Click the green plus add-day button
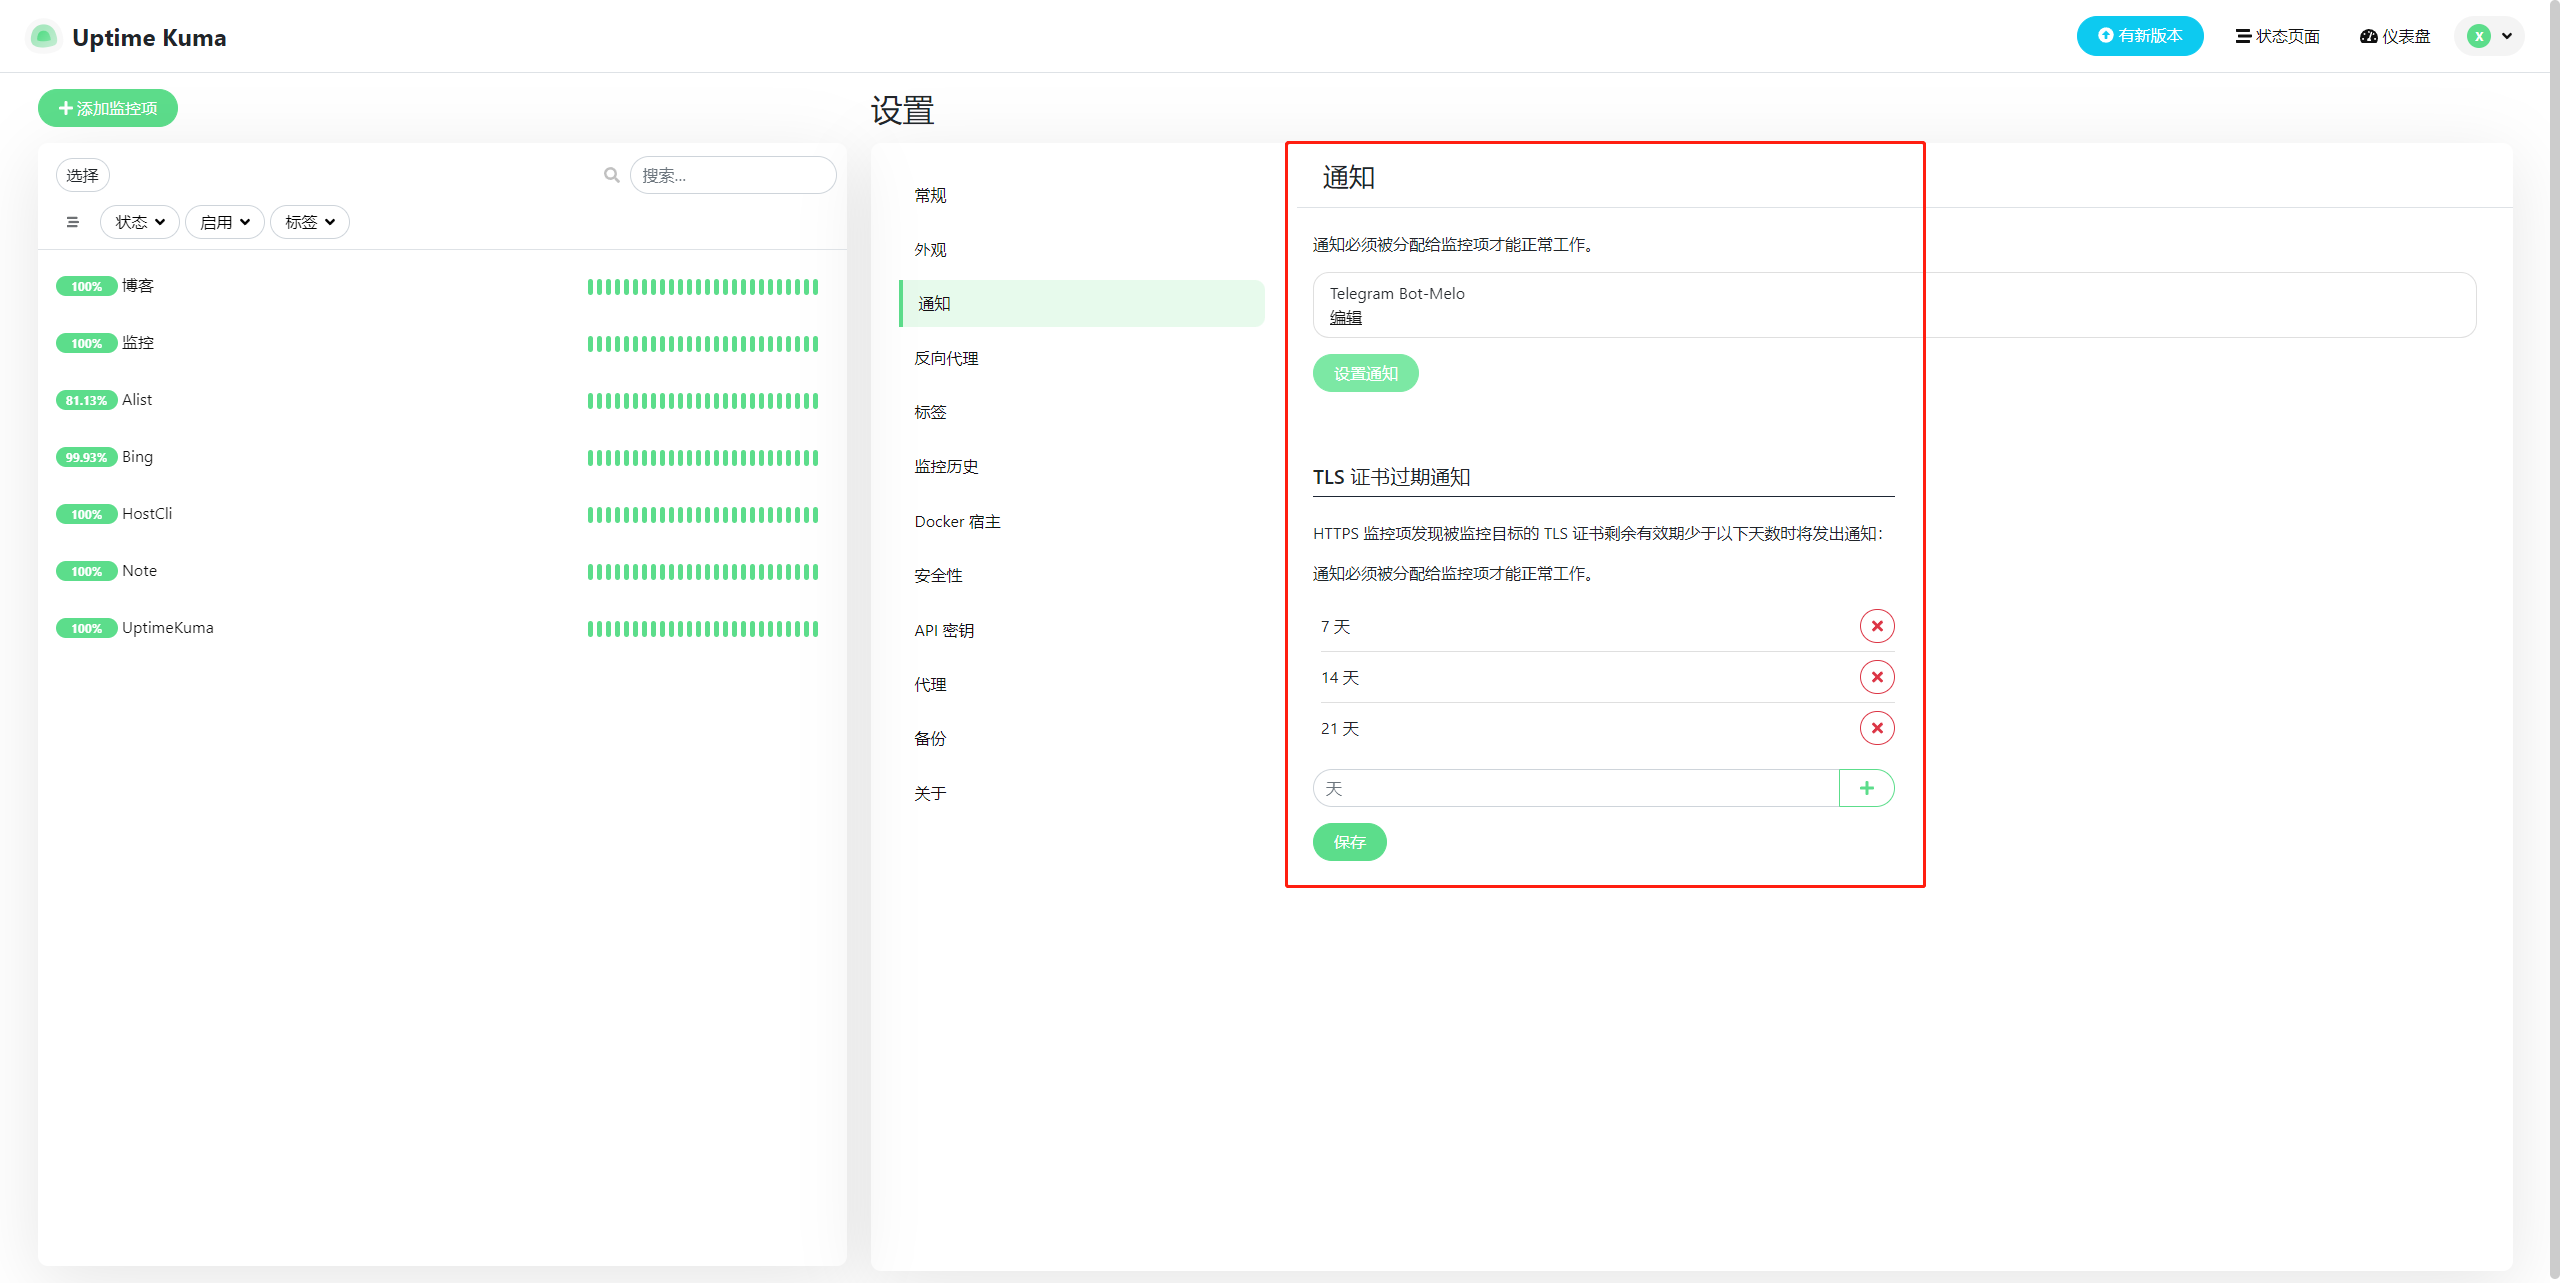The width and height of the screenshot is (2560, 1283). click(x=1866, y=788)
